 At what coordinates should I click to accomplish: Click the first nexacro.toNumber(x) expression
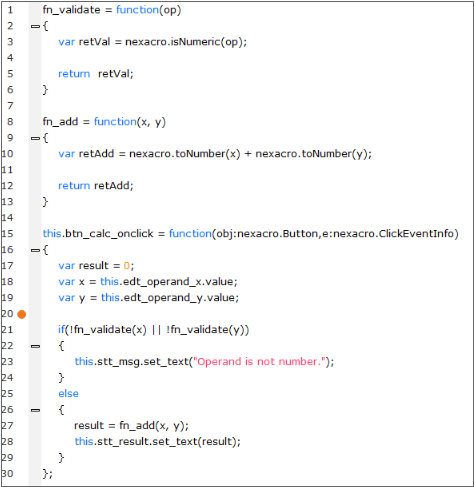(x=185, y=154)
